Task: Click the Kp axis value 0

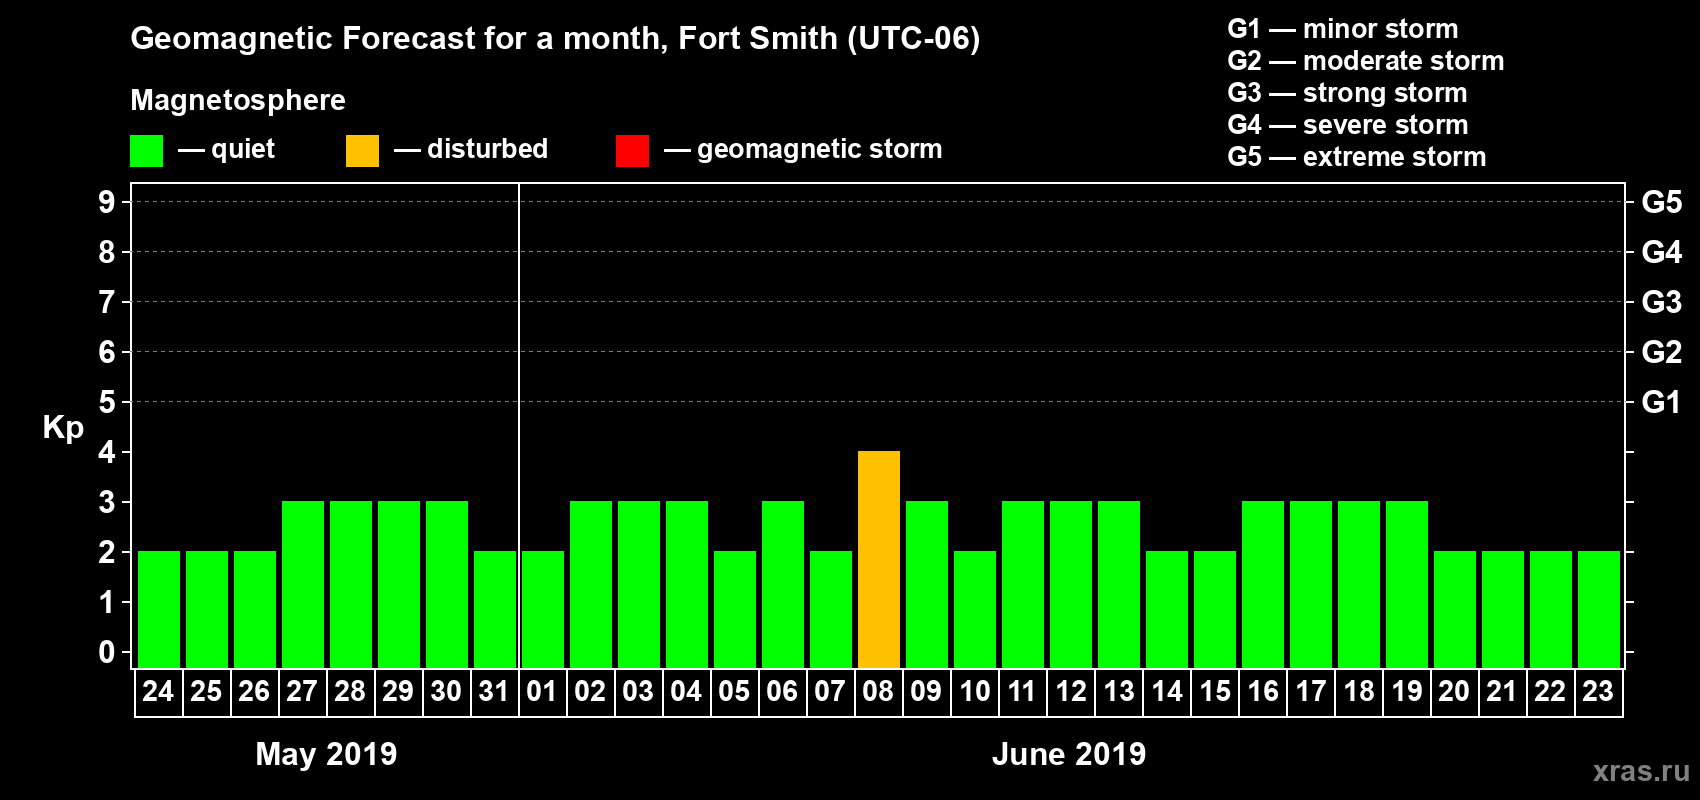Action: point(107,652)
